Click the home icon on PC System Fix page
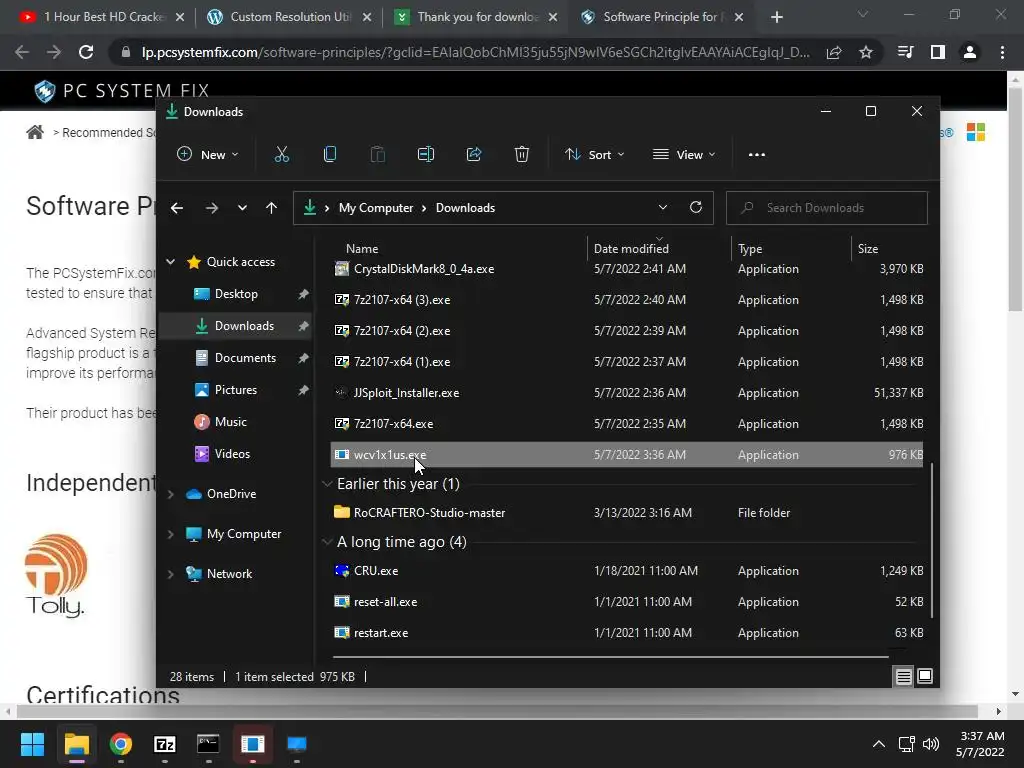Viewport: 1024px width, 768px height. (x=35, y=133)
